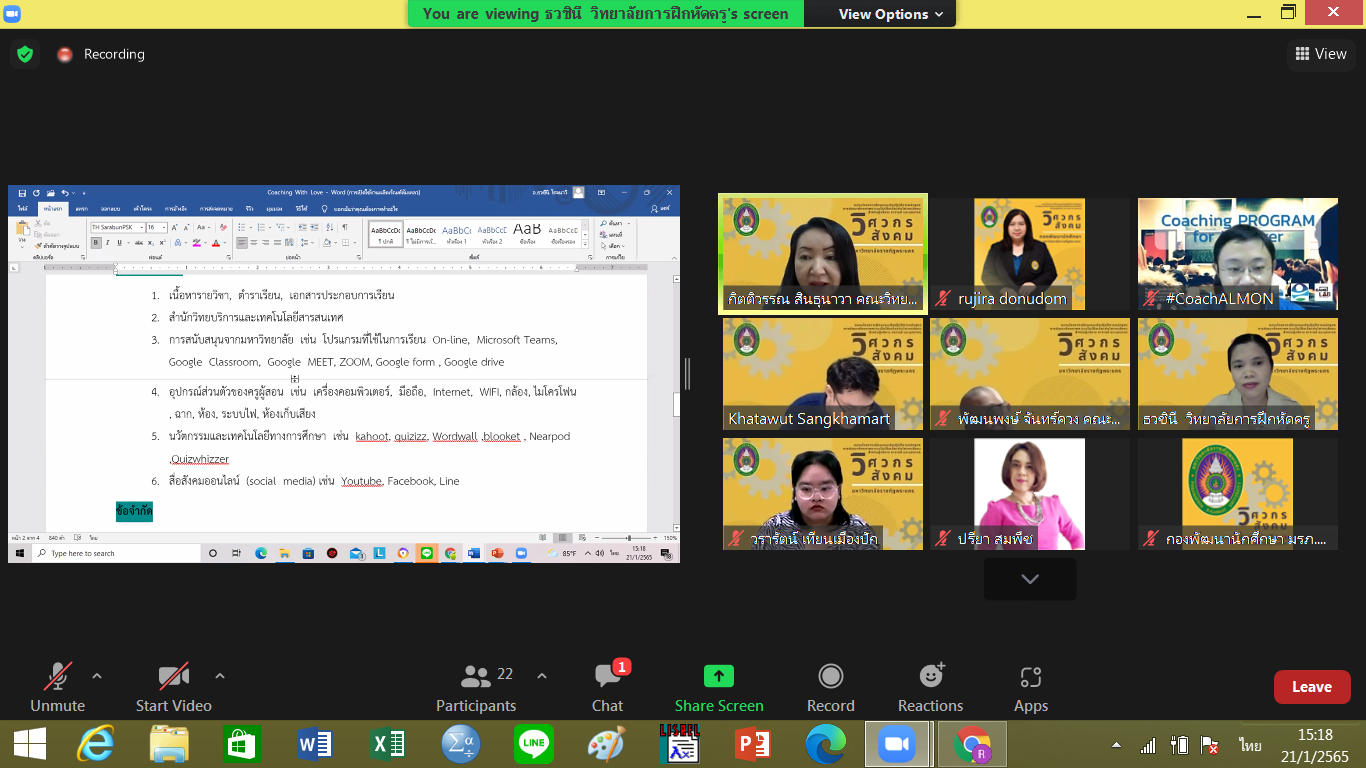Toggle the Record button
Image resolution: width=1366 pixels, height=768 pixels.
tap(831, 688)
